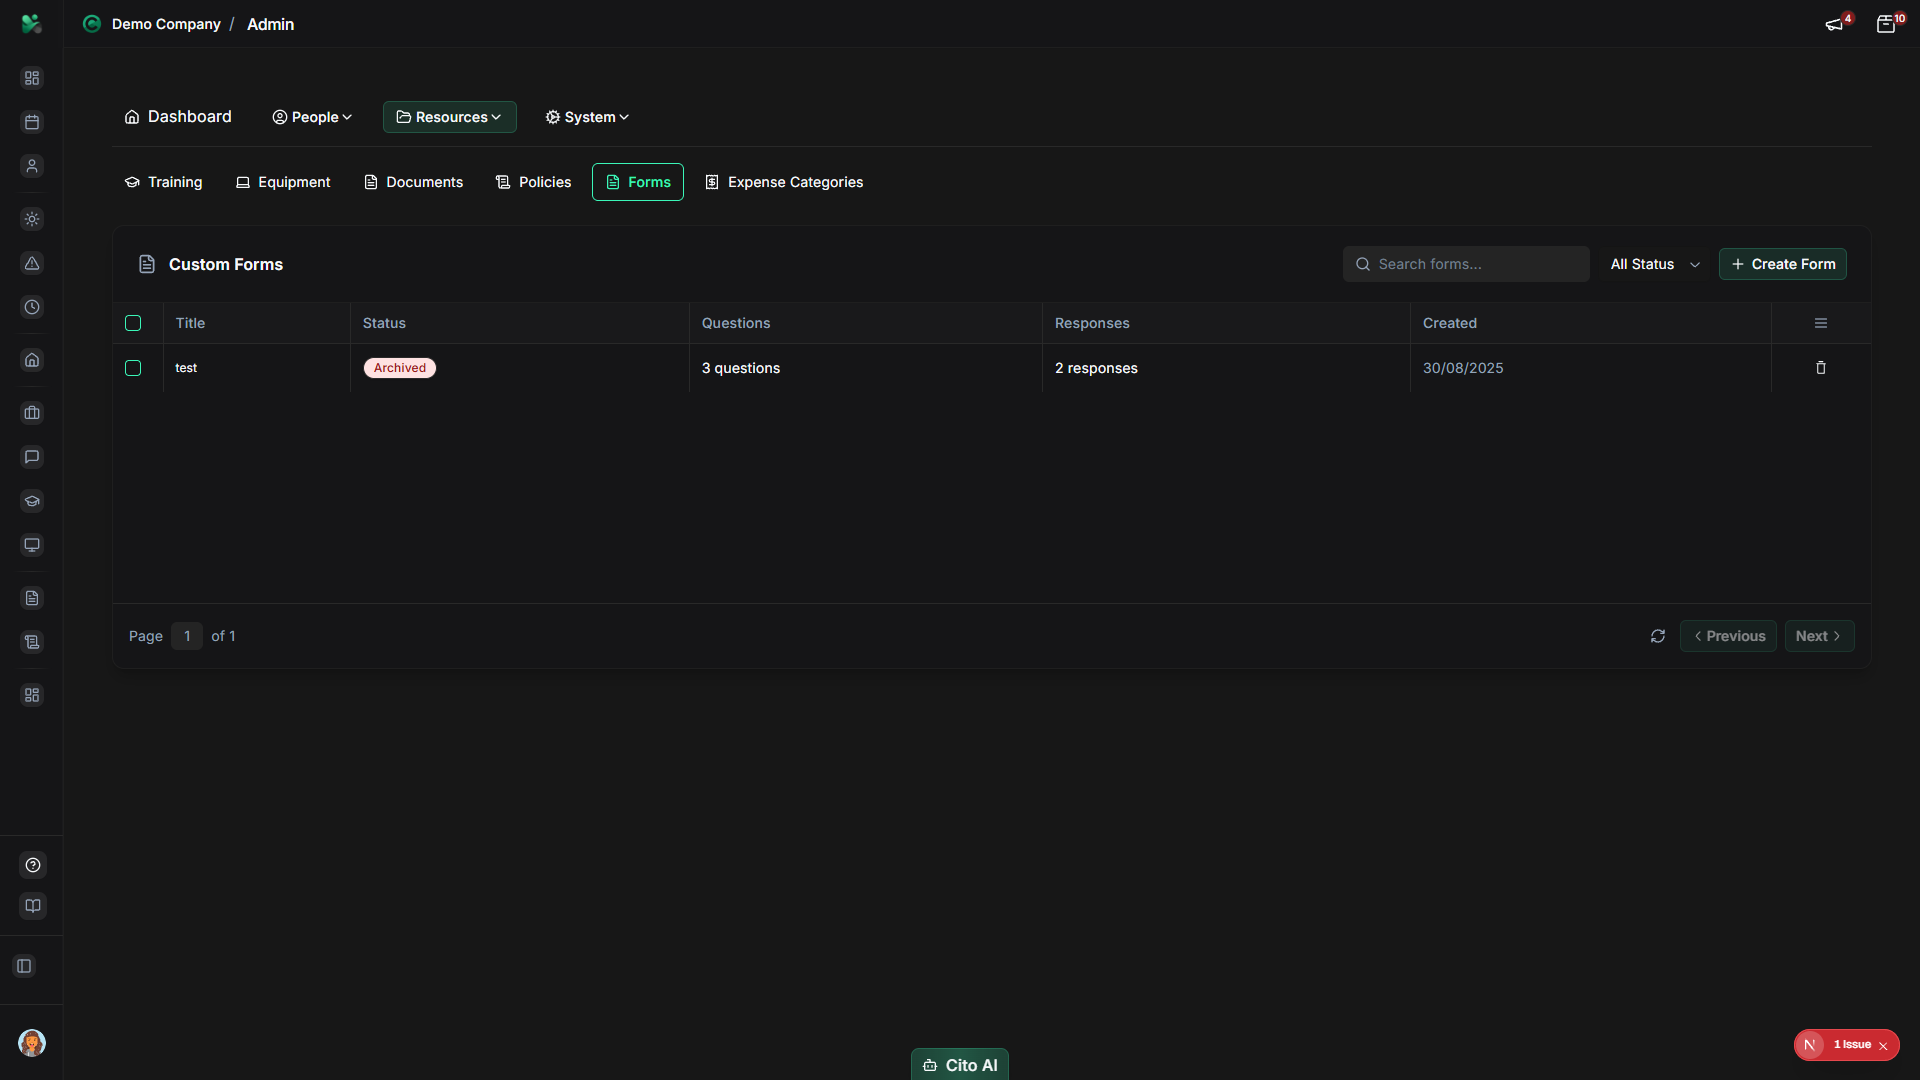Select the graduation cap training icon

point(32,501)
